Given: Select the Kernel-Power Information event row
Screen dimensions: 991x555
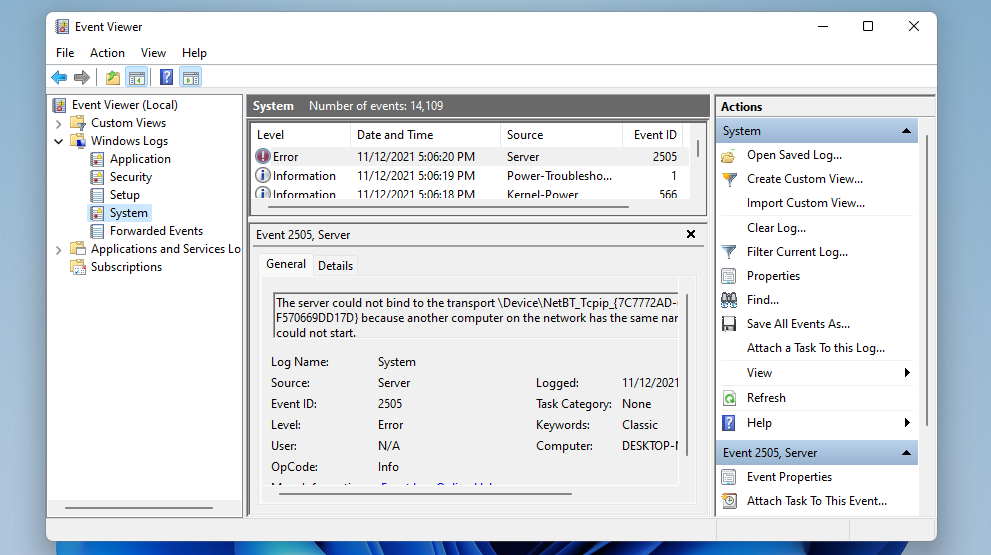Looking at the screenshot, I should [x=471, y=193].
